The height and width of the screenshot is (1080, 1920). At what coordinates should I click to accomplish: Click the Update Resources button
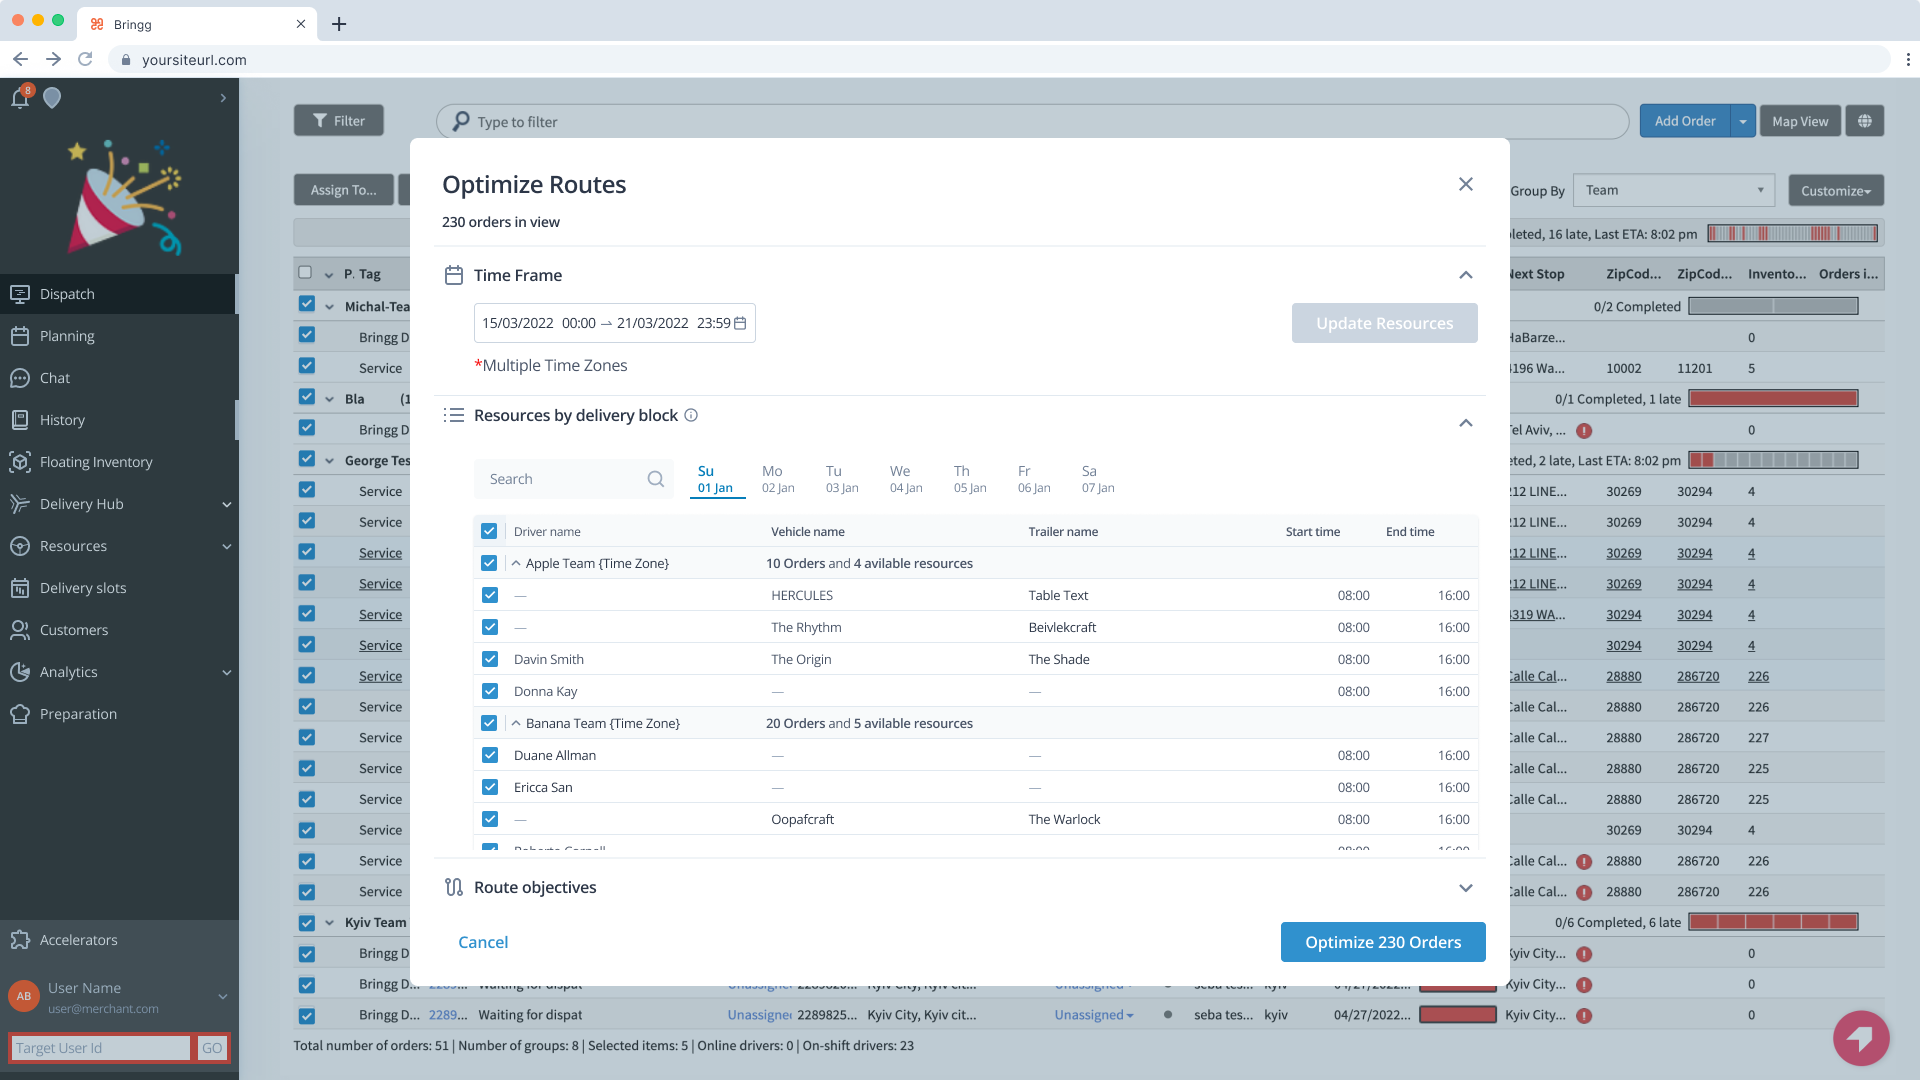(x=1384, y=323)
